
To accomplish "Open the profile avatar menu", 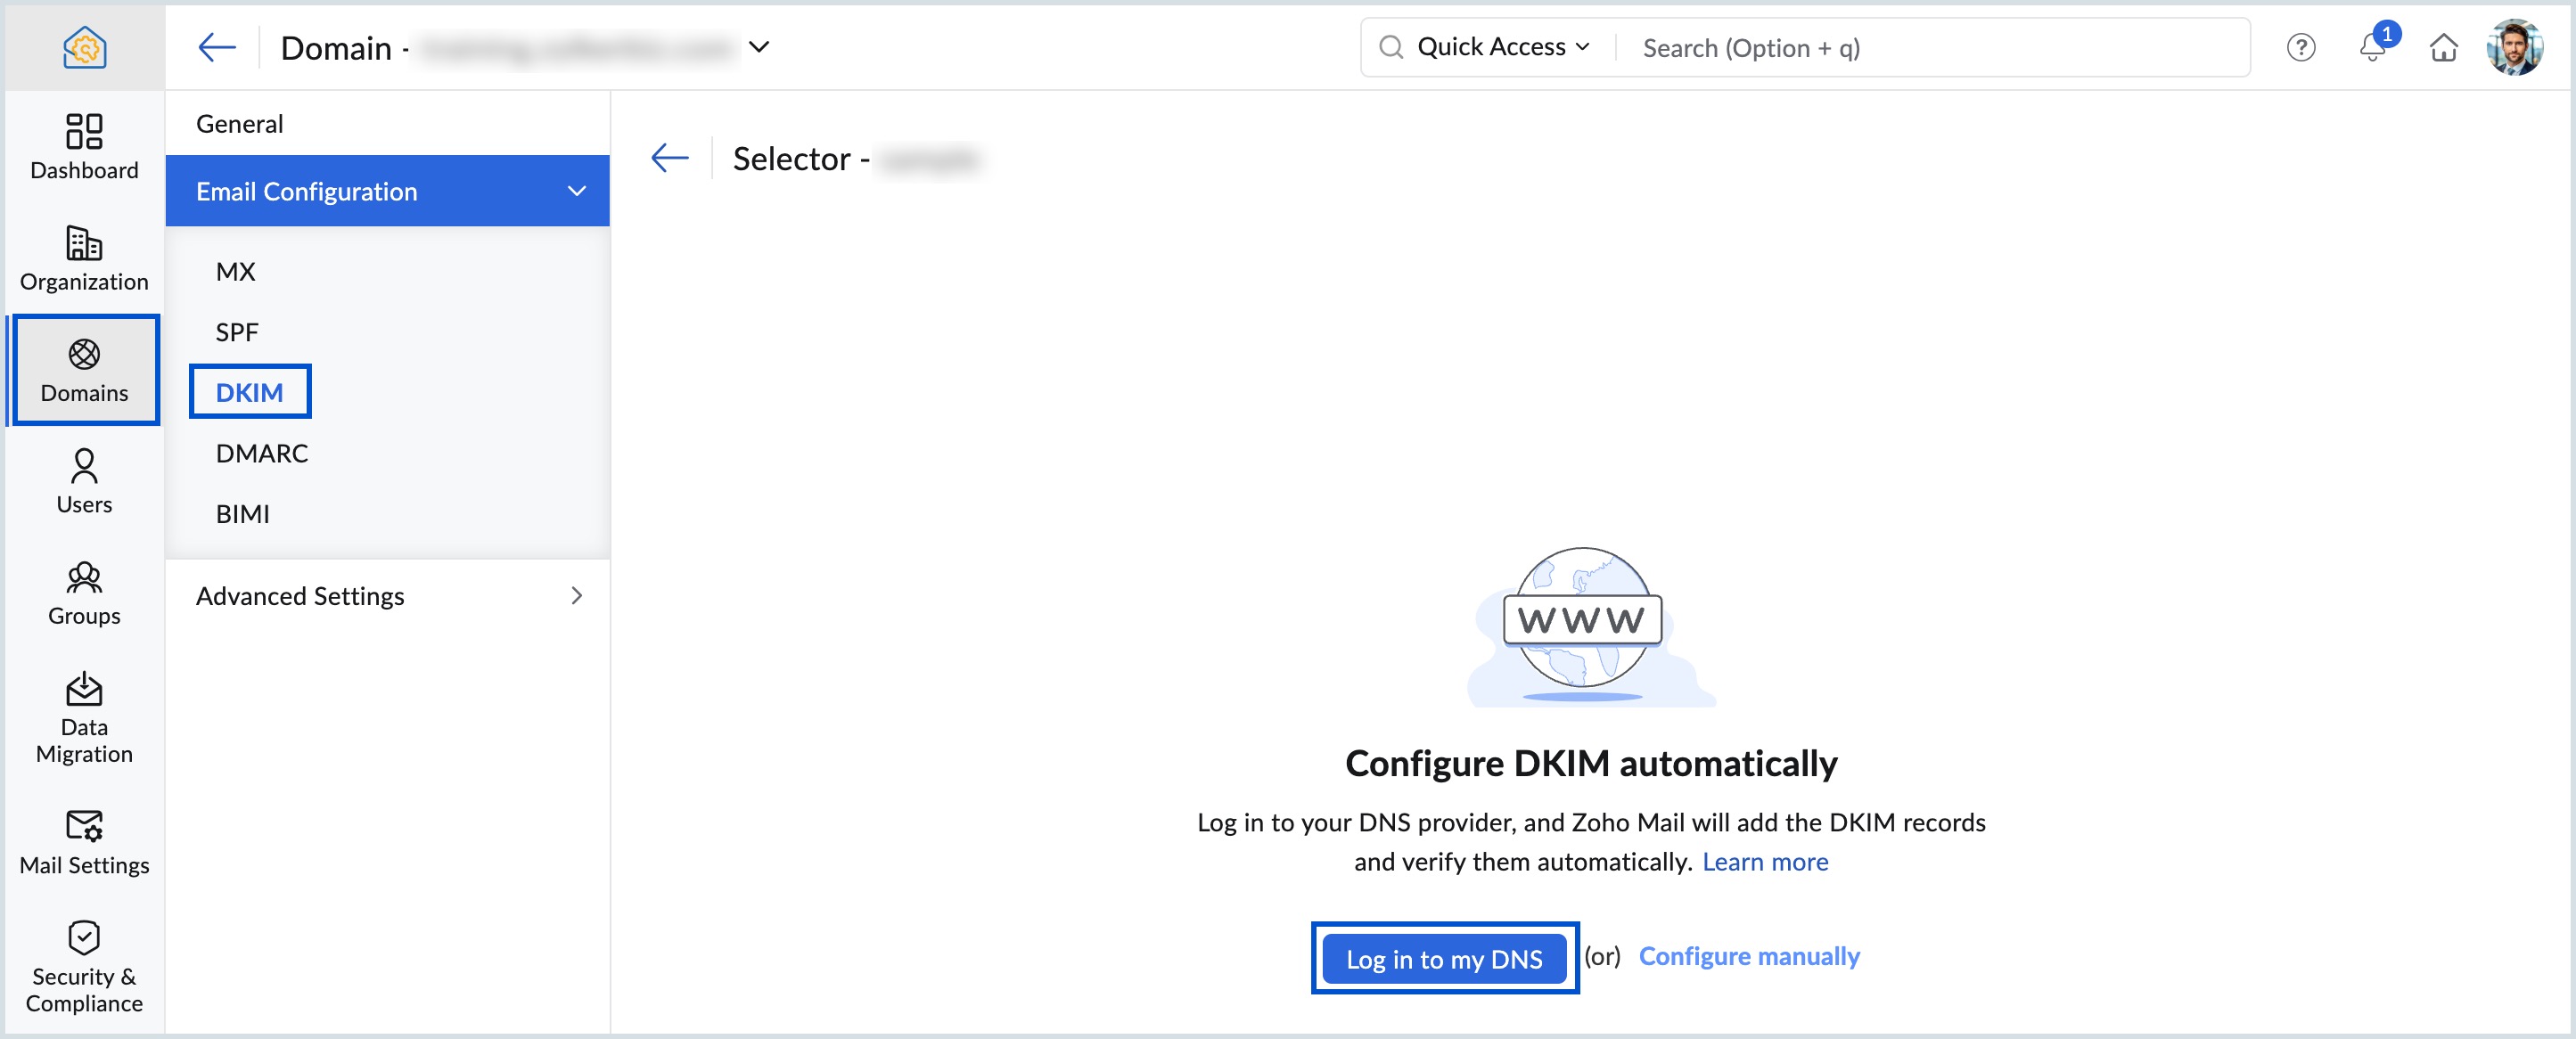I will click(2516, 47).
